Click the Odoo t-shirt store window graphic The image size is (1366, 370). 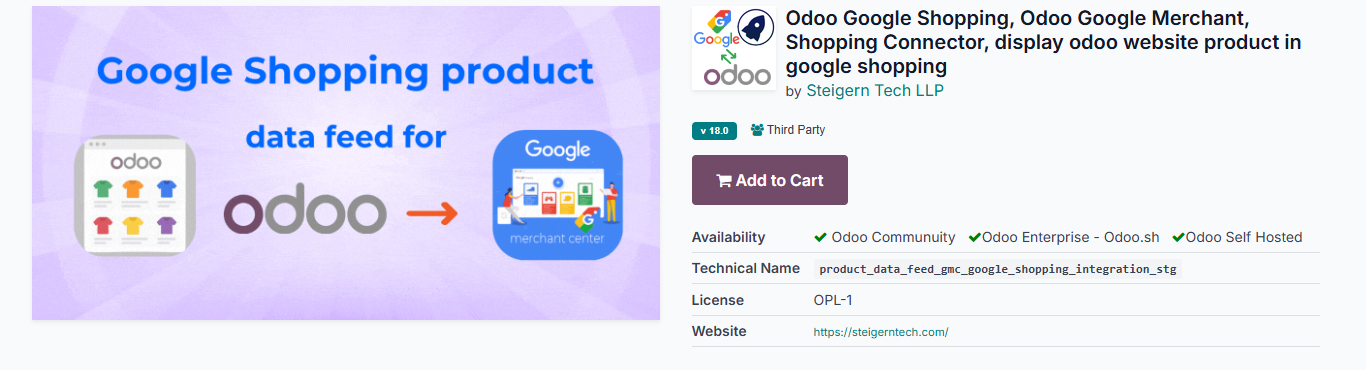tap(135, 195)
